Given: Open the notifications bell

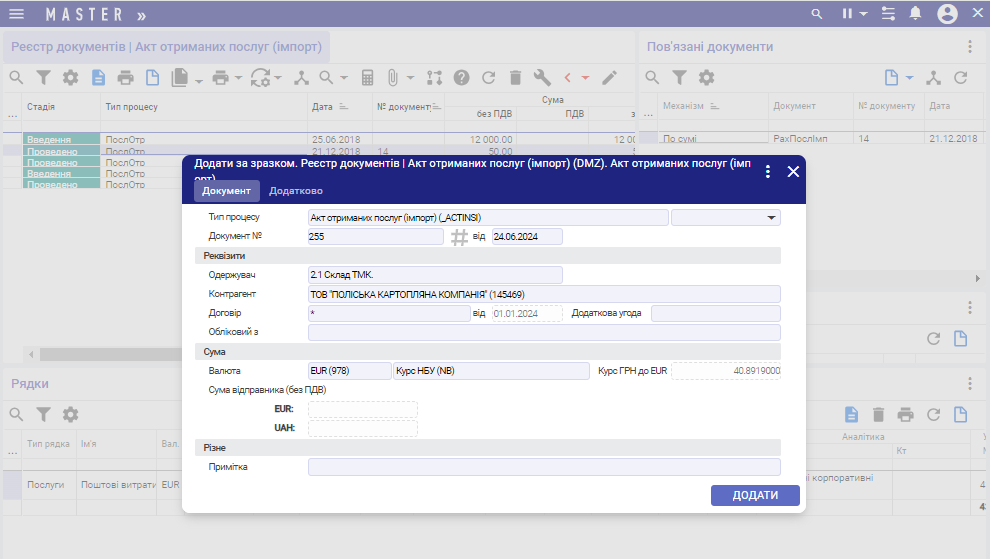Looking at the screenshot, I should click(915, 14).
